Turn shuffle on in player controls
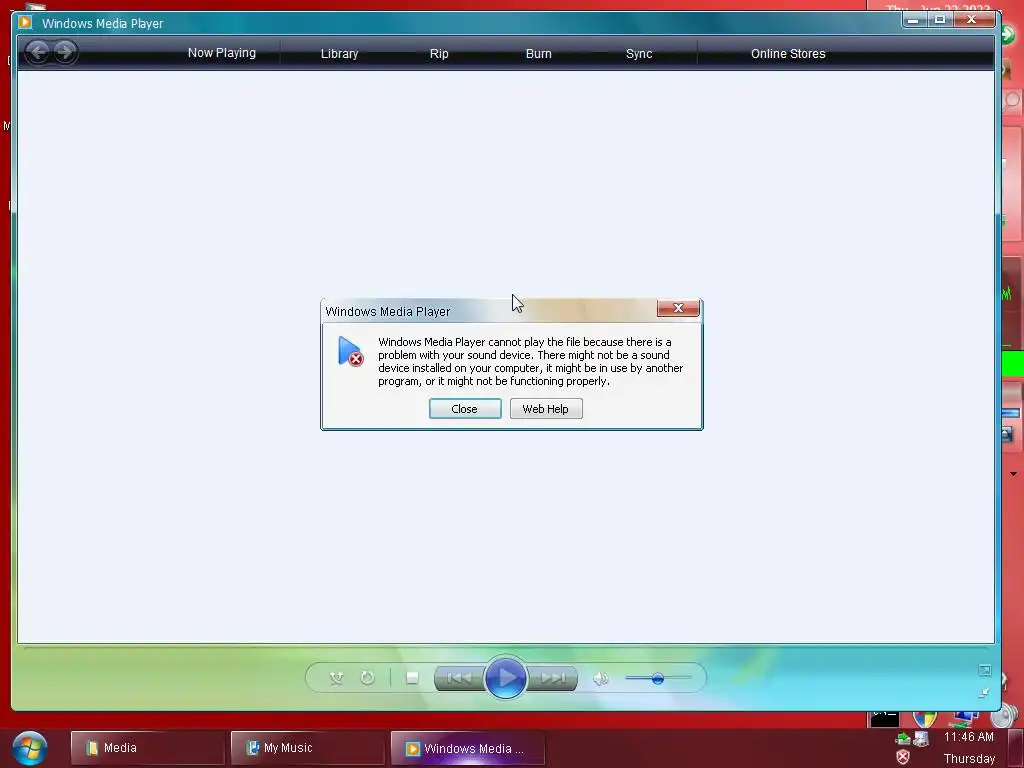Viewport: 1024px width, 768px height. point(336,678)
